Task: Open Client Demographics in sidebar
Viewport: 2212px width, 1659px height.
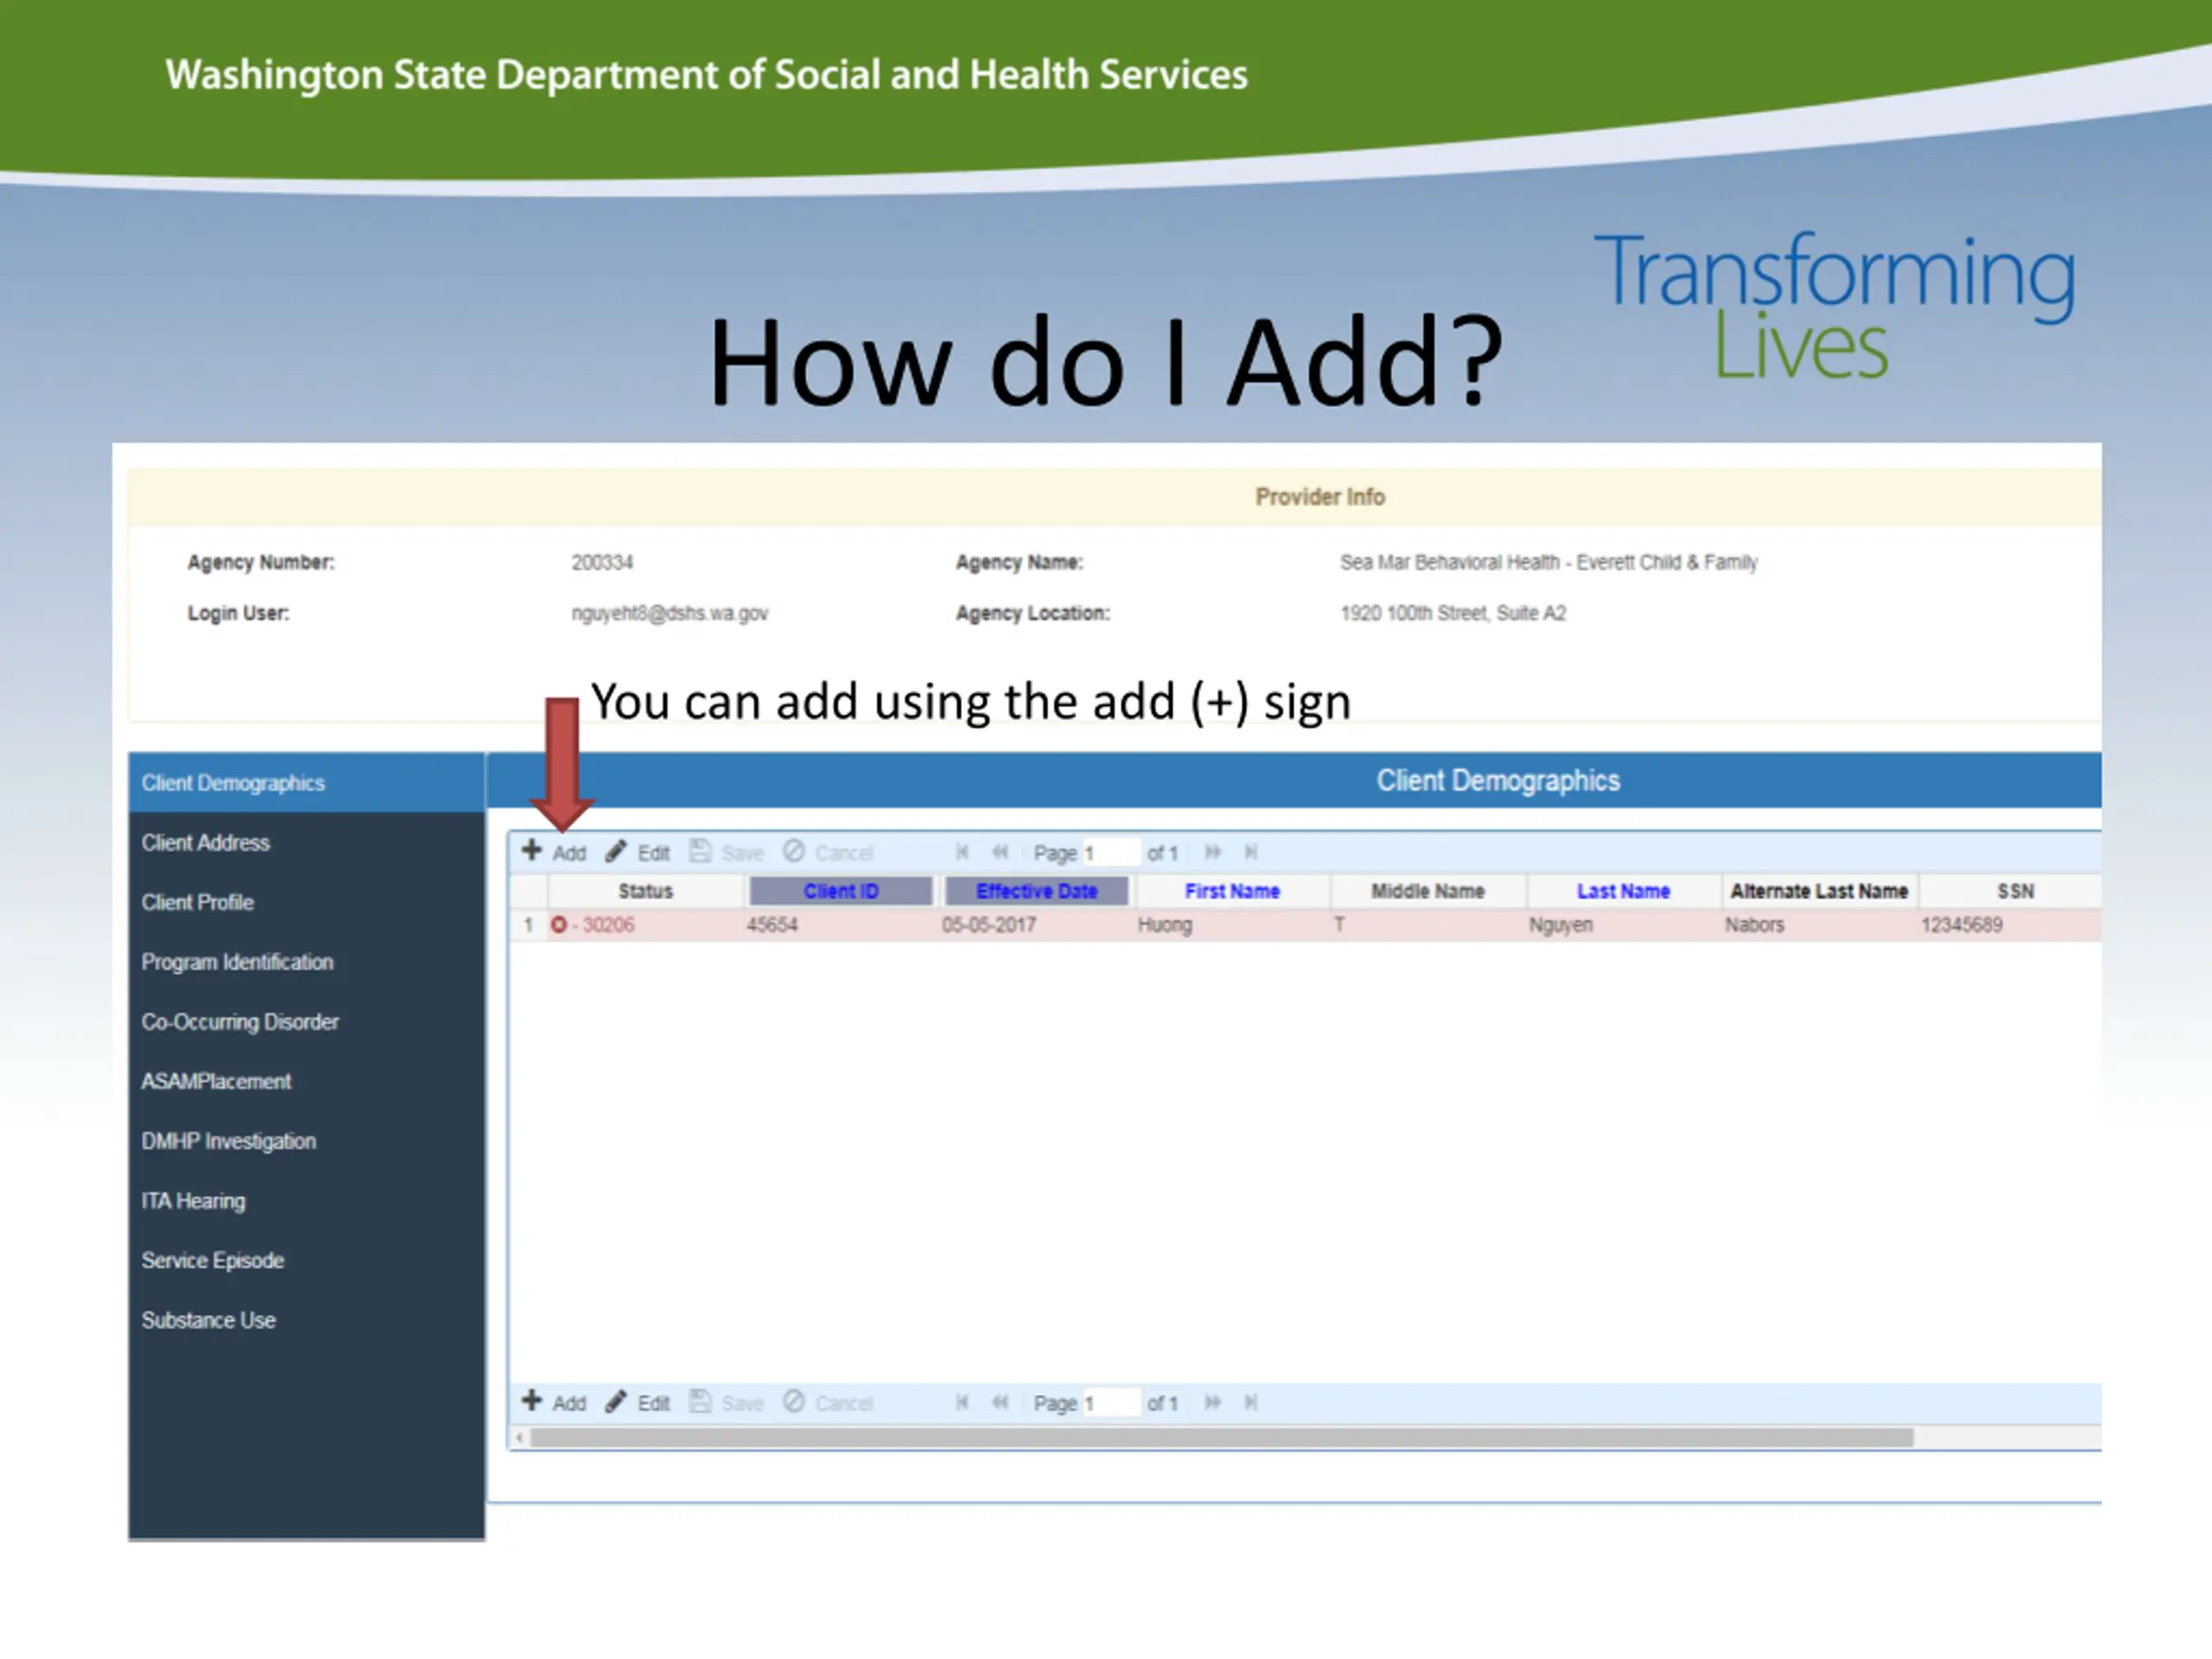Action: coord(306,783)
